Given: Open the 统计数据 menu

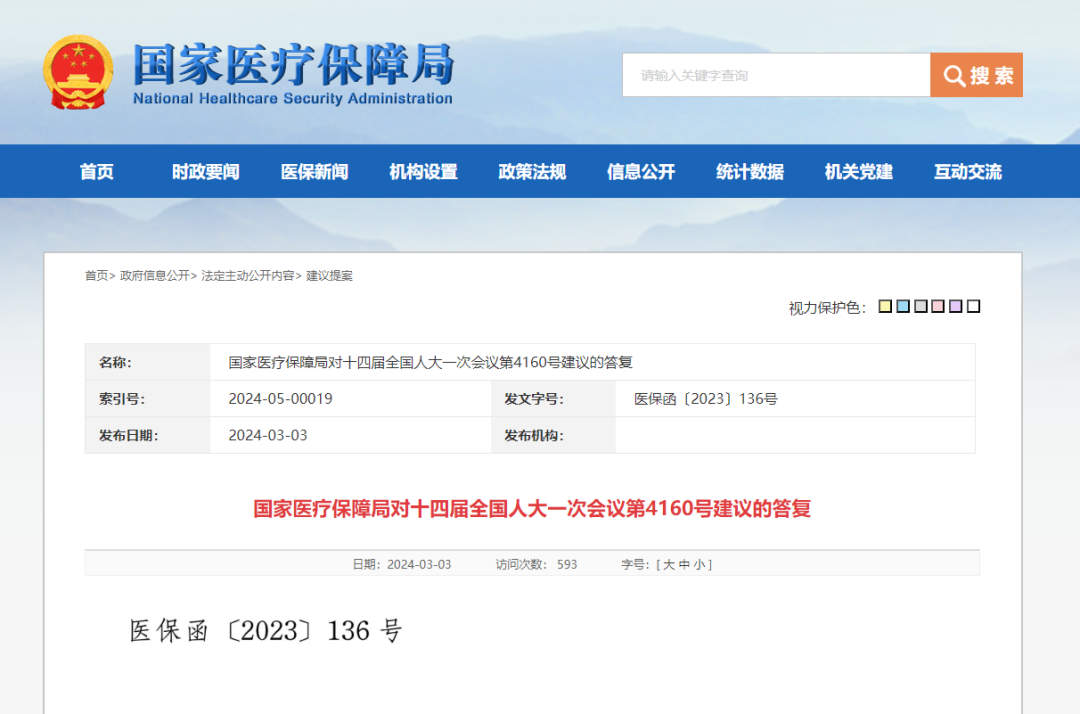Looking at the screenshot, I should [x=750, y=172].
